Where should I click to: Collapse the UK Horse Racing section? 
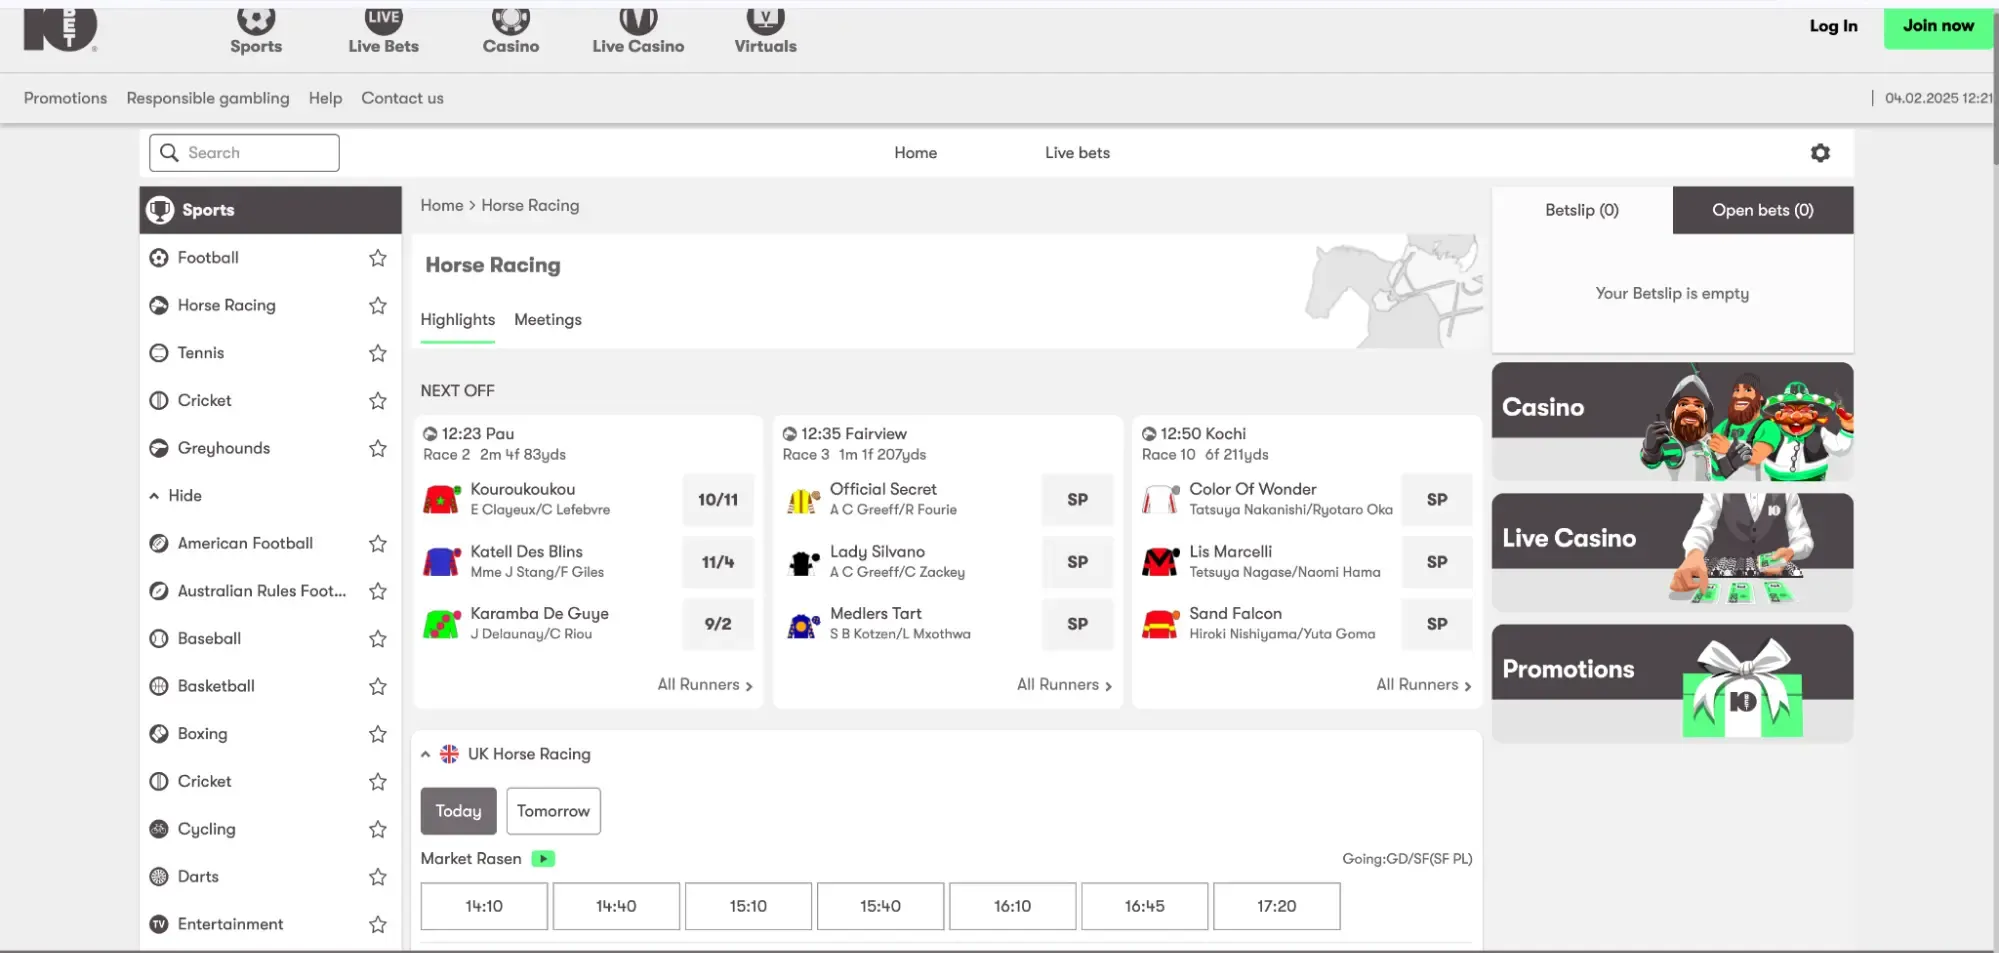426,755
